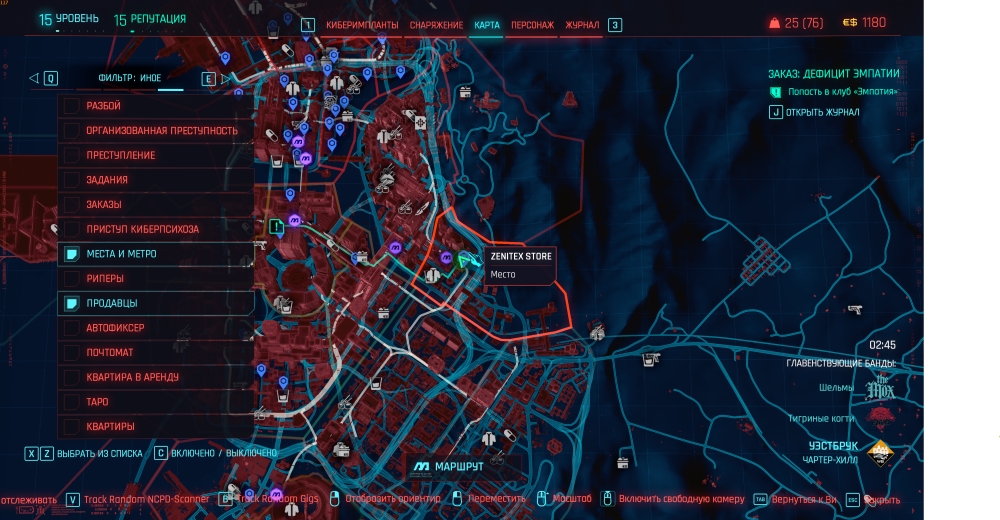Click the 3 key hint right of tabs
1000x520 pixels.
pos(615,25)
